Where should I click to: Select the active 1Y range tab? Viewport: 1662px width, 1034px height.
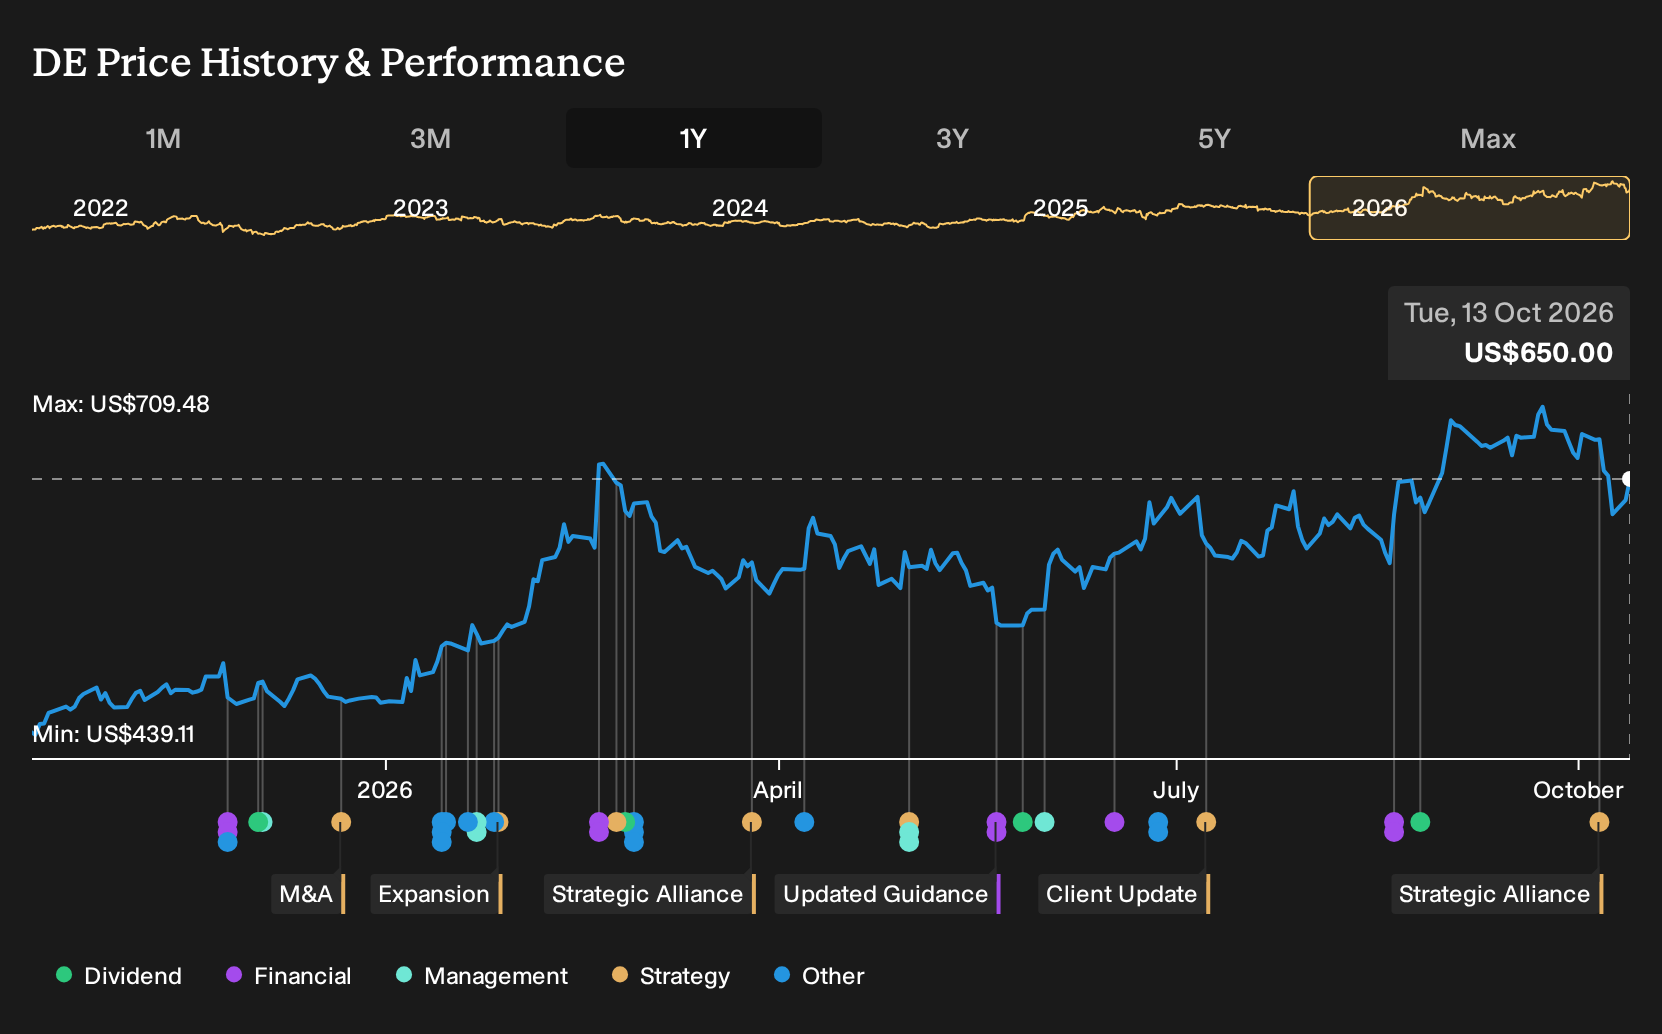tap(694, 138)
